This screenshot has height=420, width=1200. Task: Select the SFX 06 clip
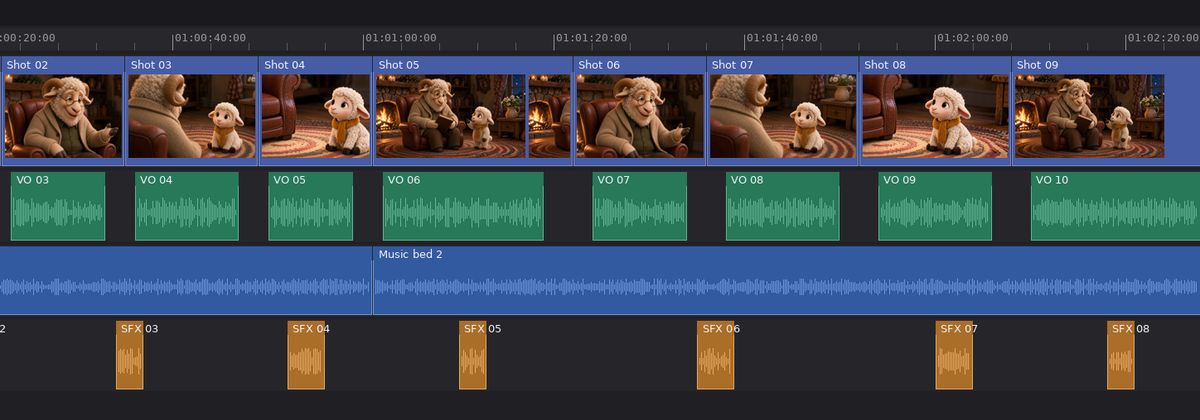tap(715, 355)
